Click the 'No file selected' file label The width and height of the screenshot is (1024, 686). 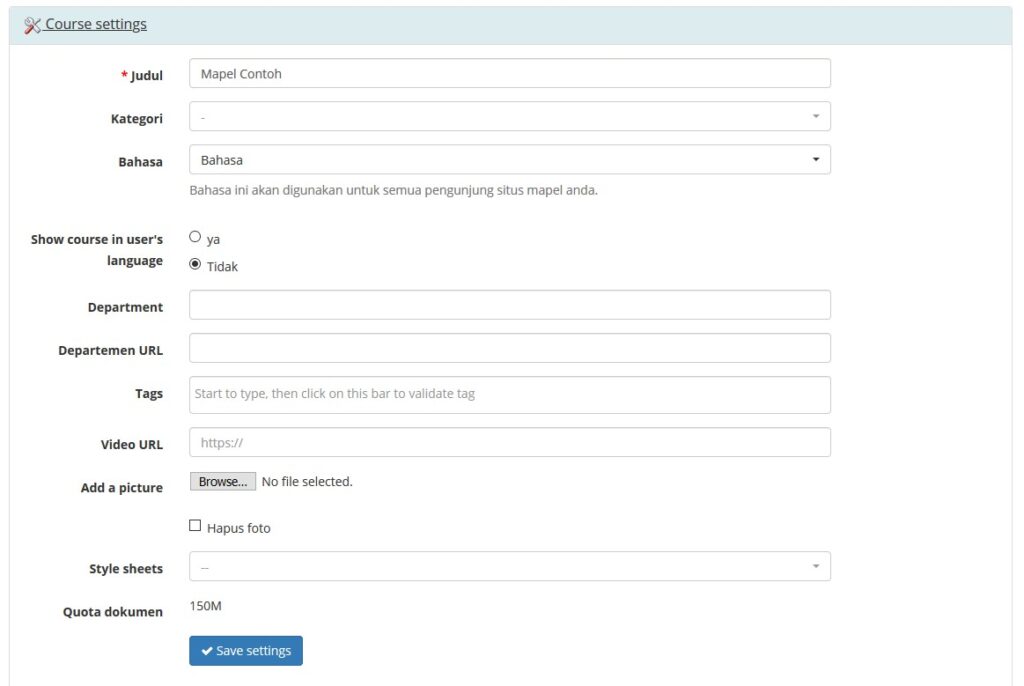point(307,482)
